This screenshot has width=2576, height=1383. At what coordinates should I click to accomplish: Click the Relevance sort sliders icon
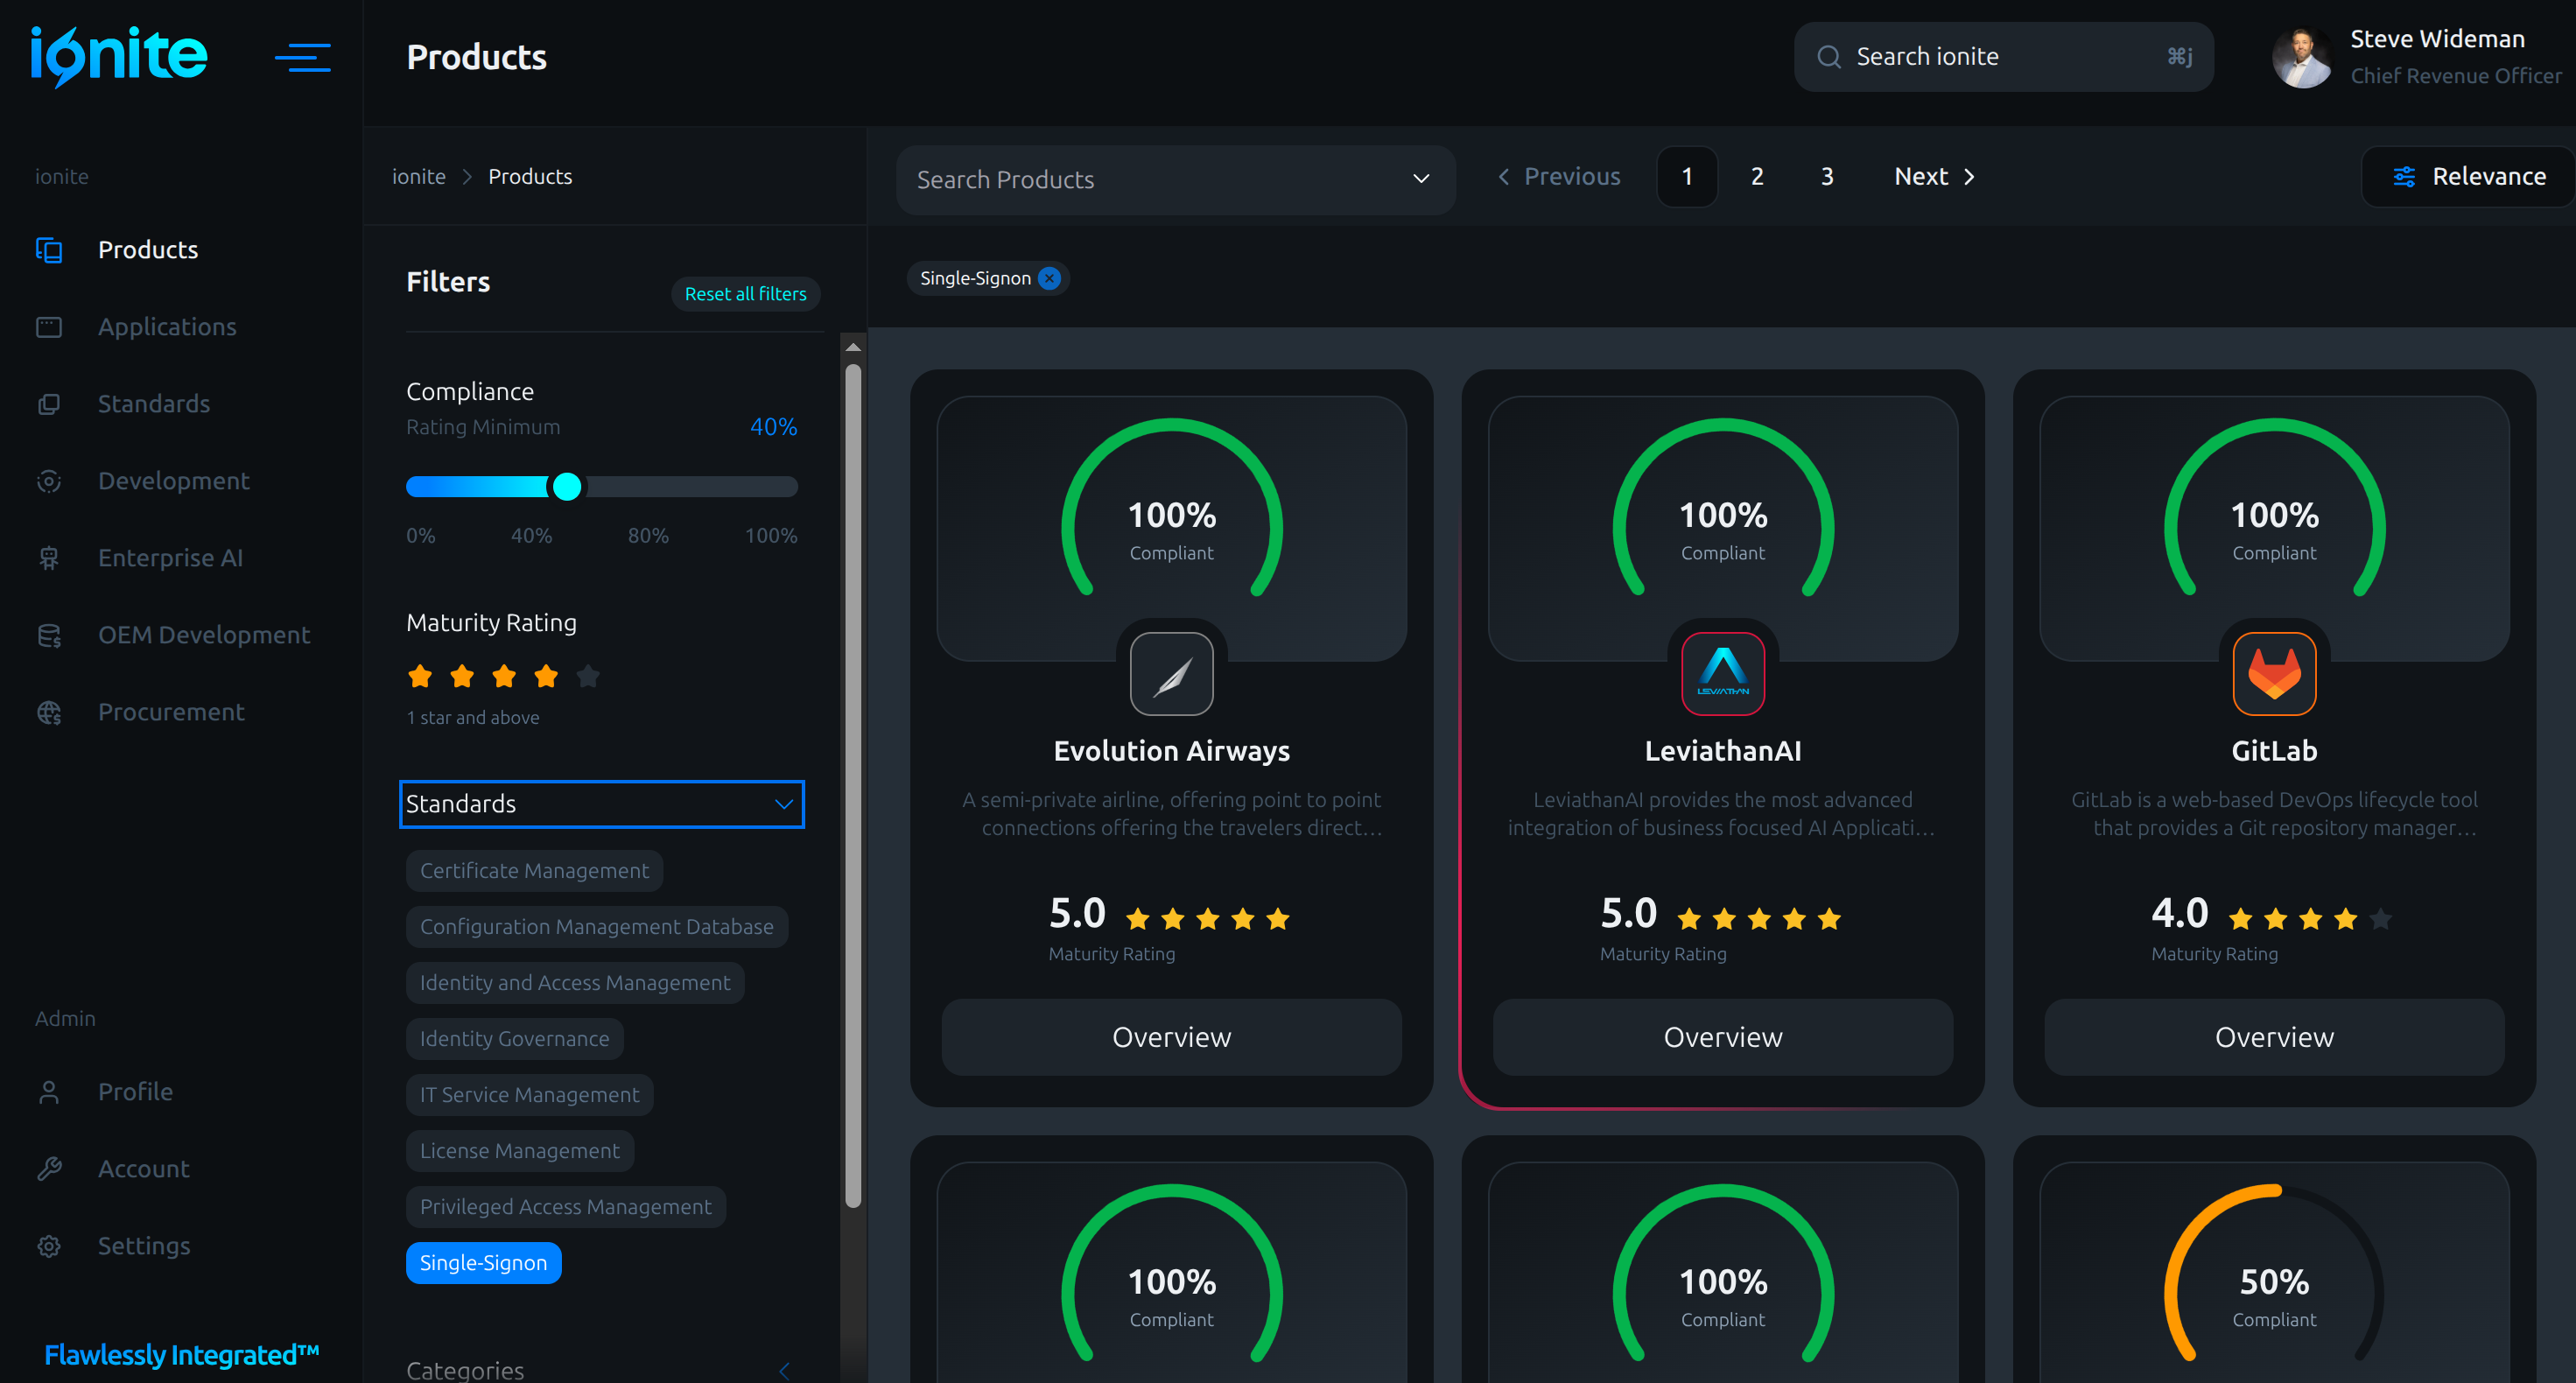point(2404,177)
